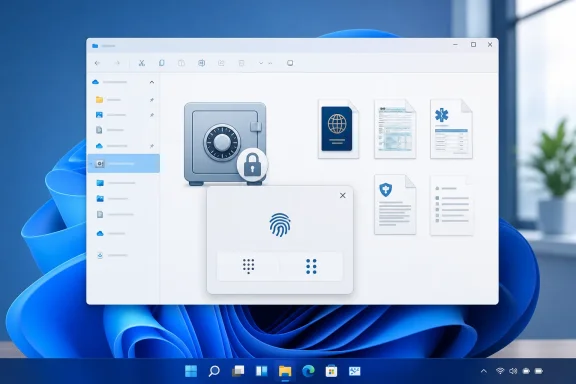Collapse the cloud section with its chevron

click(x=152, y=82)
